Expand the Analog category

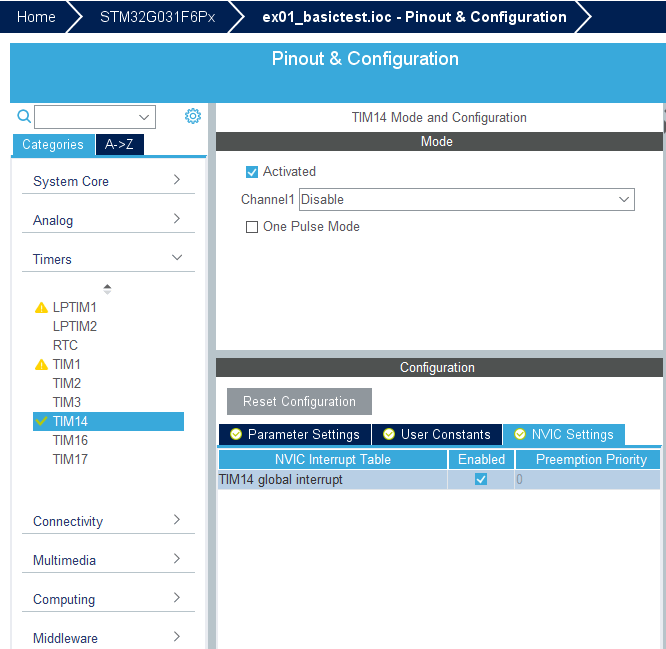click(108, 220)
